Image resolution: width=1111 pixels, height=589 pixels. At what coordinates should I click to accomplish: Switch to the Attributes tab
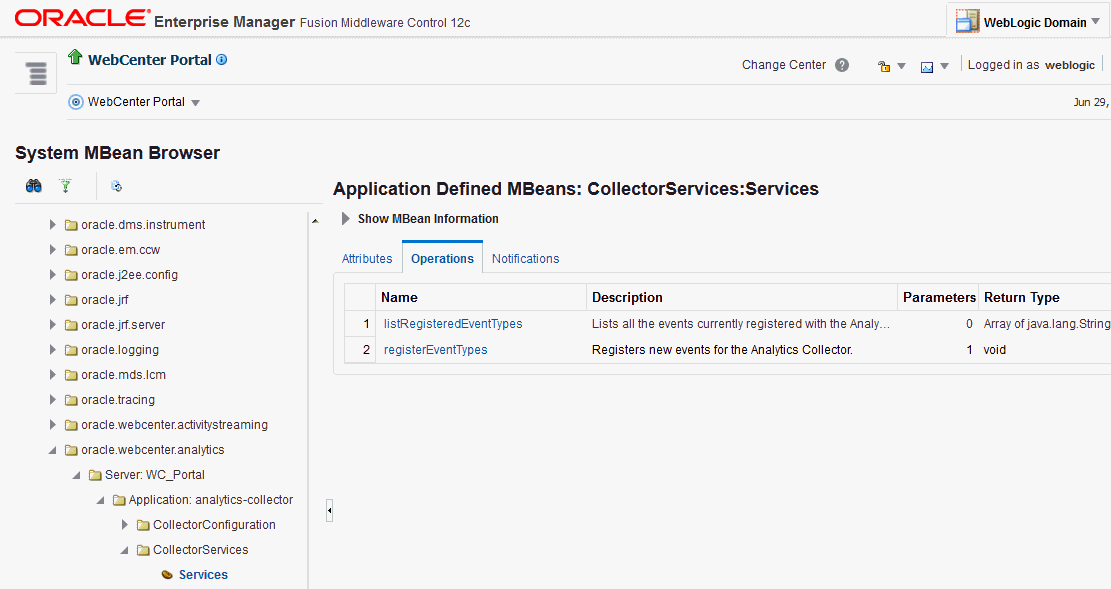coord(366,258)
